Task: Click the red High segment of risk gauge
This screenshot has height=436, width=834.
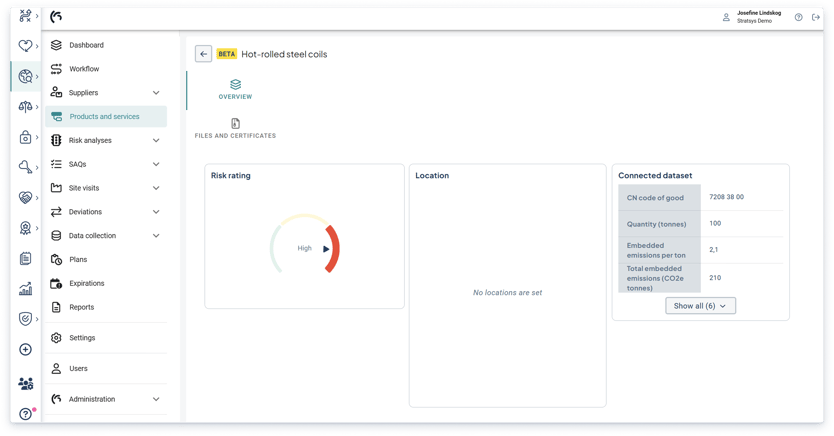Action: (334, 248)
